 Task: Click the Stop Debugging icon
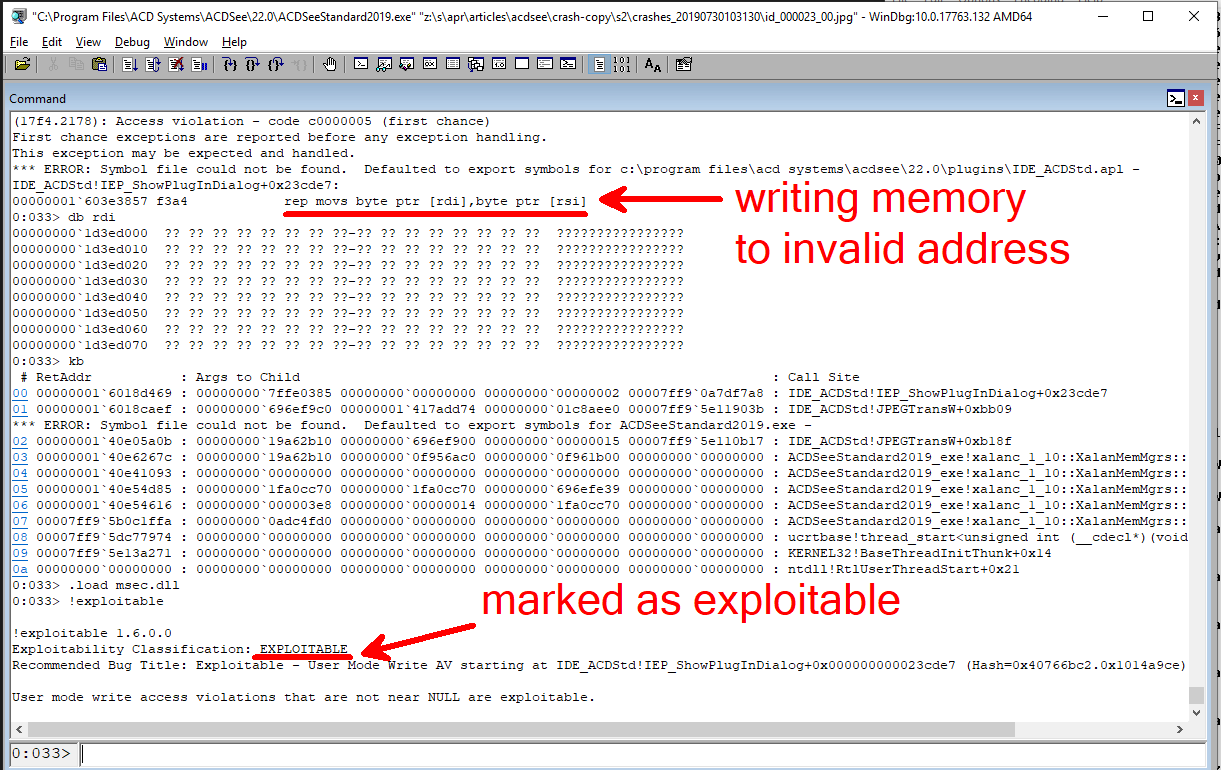pos(176,64)
